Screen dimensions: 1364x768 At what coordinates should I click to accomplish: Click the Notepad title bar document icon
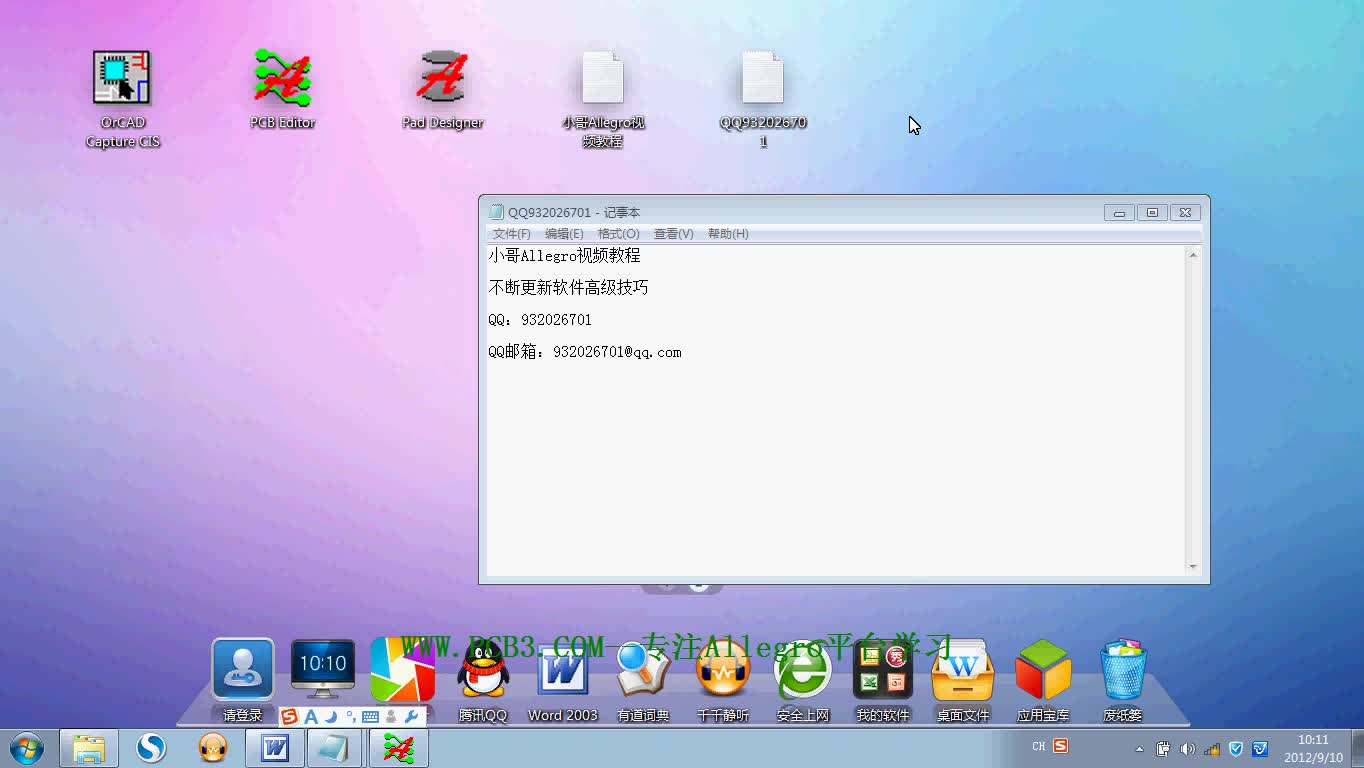pyautogui.click(x=496, y=212)
